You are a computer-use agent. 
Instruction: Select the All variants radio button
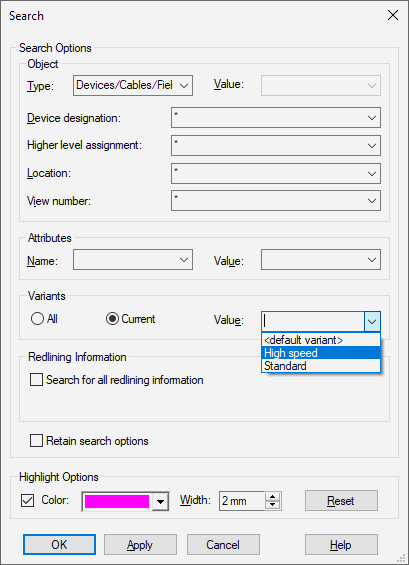(x=37, y=319)
